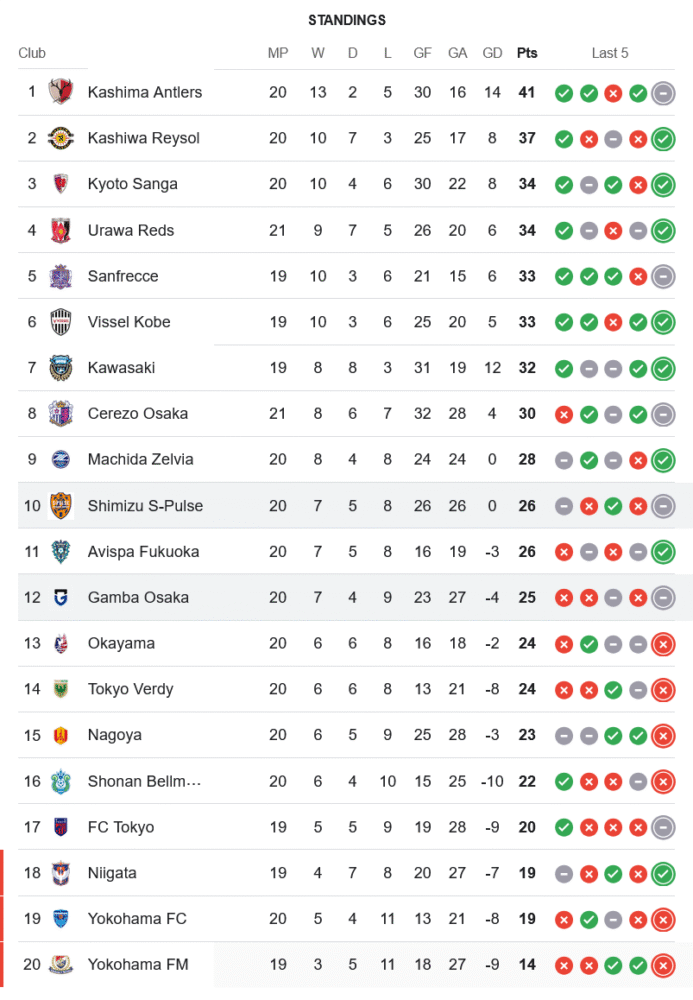
Task: Open the Machida Zelvia team link
Action: [x=140, y=460]
